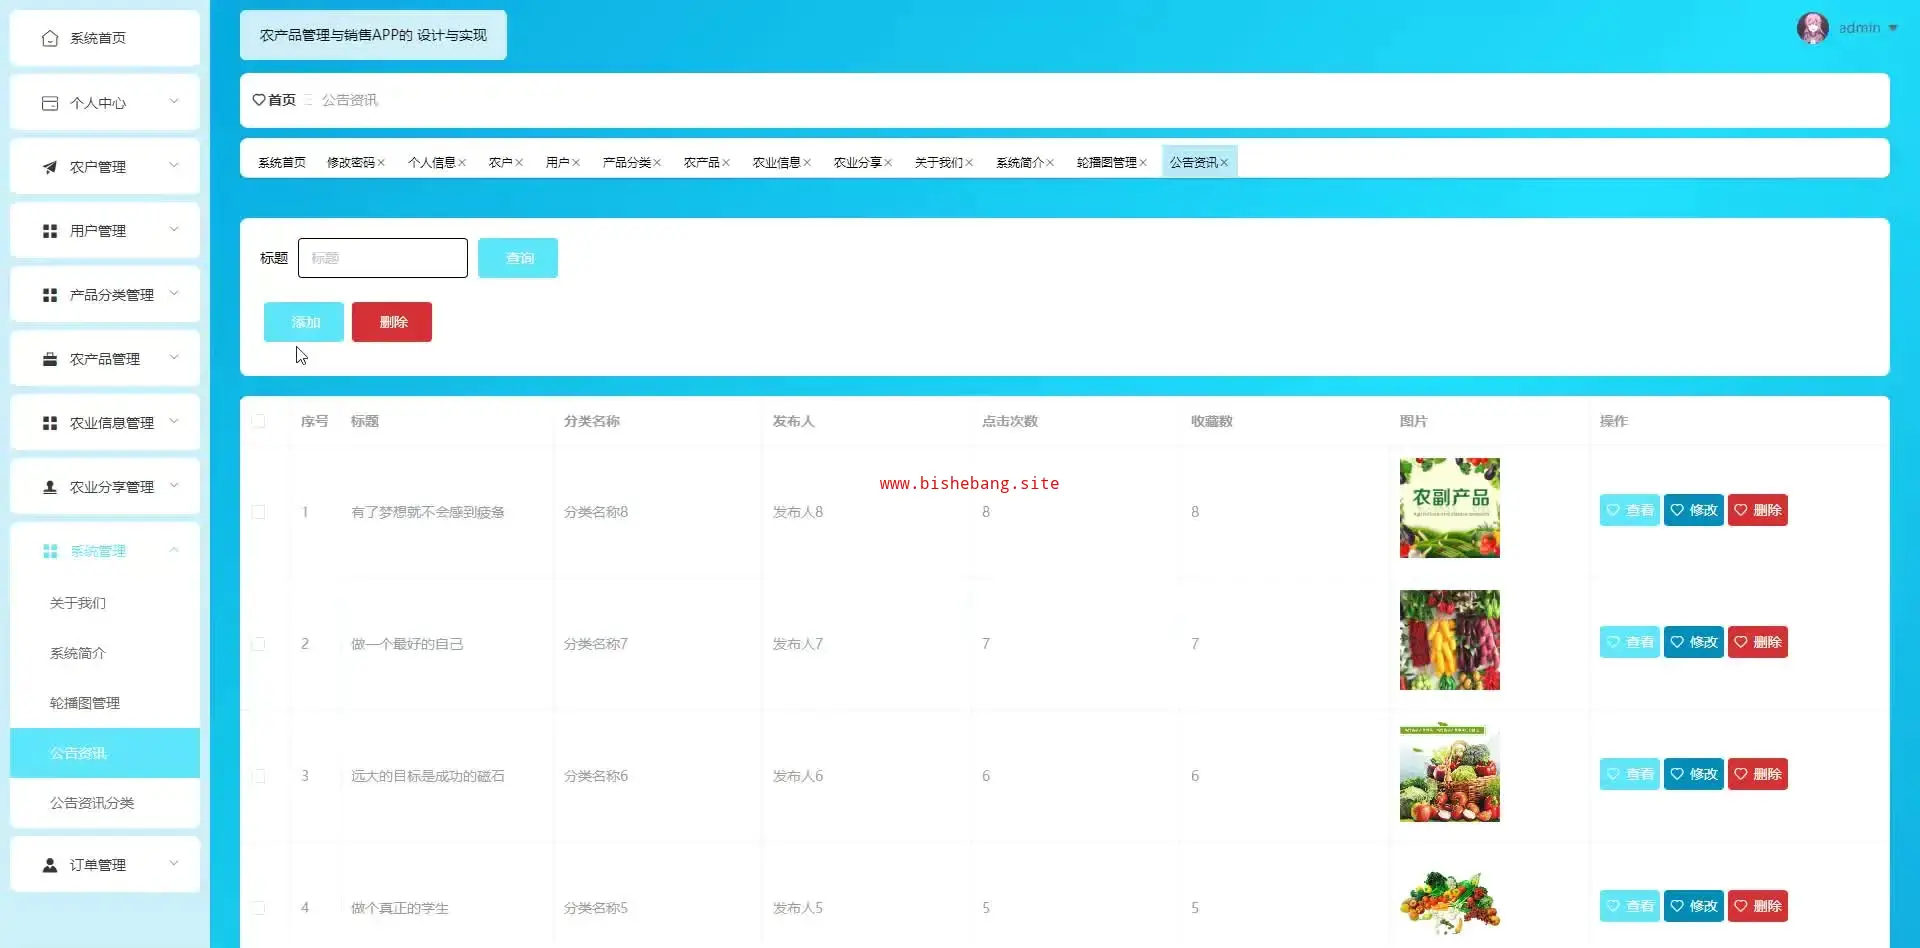The image size is (1920, 948).
Task: Select 公告资讯 in the sidebar
Action: click(x=105, y=753)
